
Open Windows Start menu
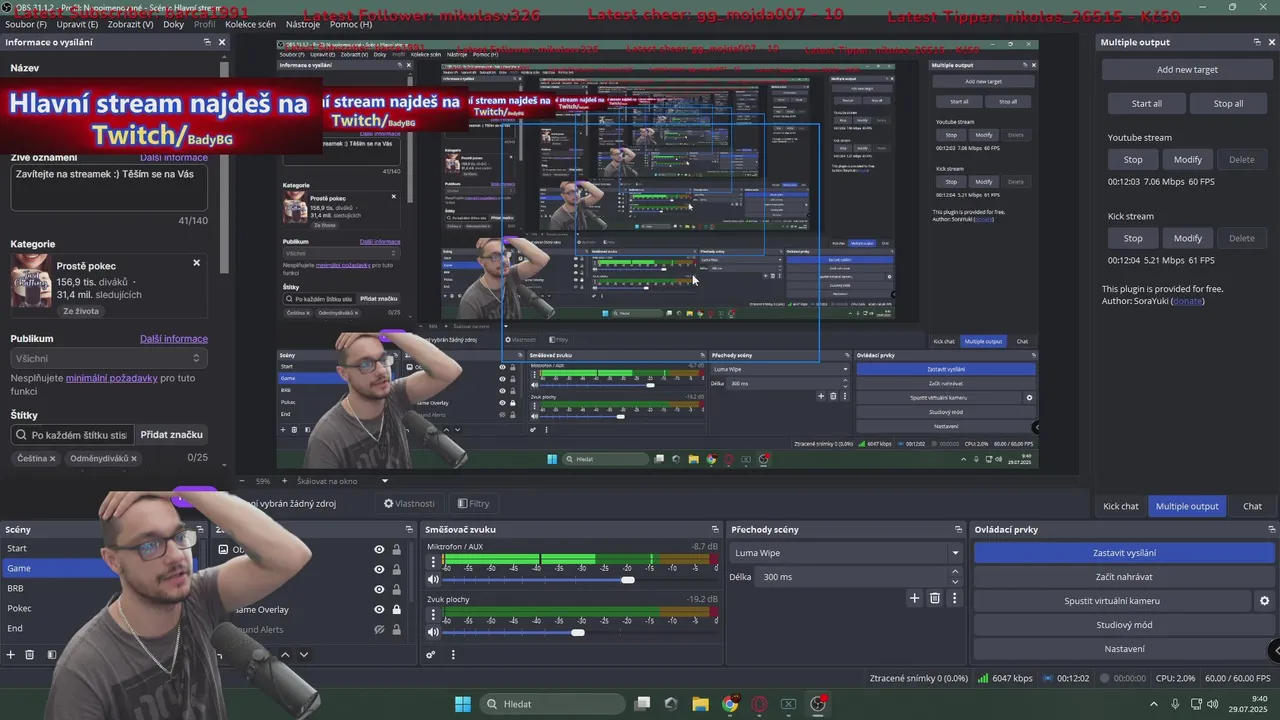[463, 704]
